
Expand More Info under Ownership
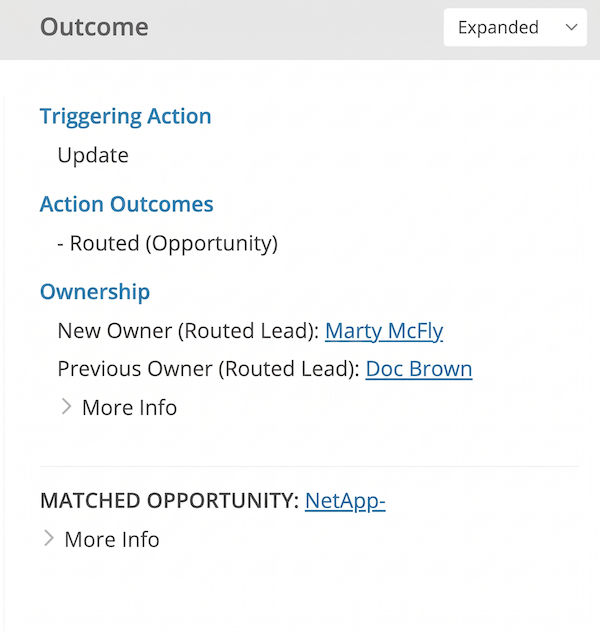tap(129, 407)
